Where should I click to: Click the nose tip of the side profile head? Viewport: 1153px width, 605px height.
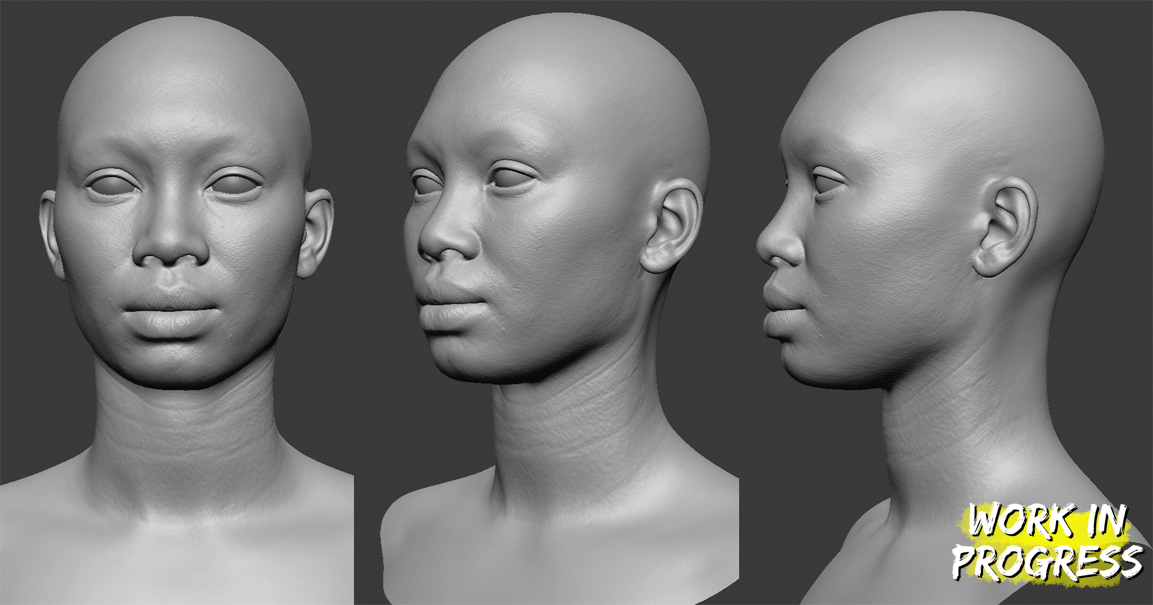765,243
